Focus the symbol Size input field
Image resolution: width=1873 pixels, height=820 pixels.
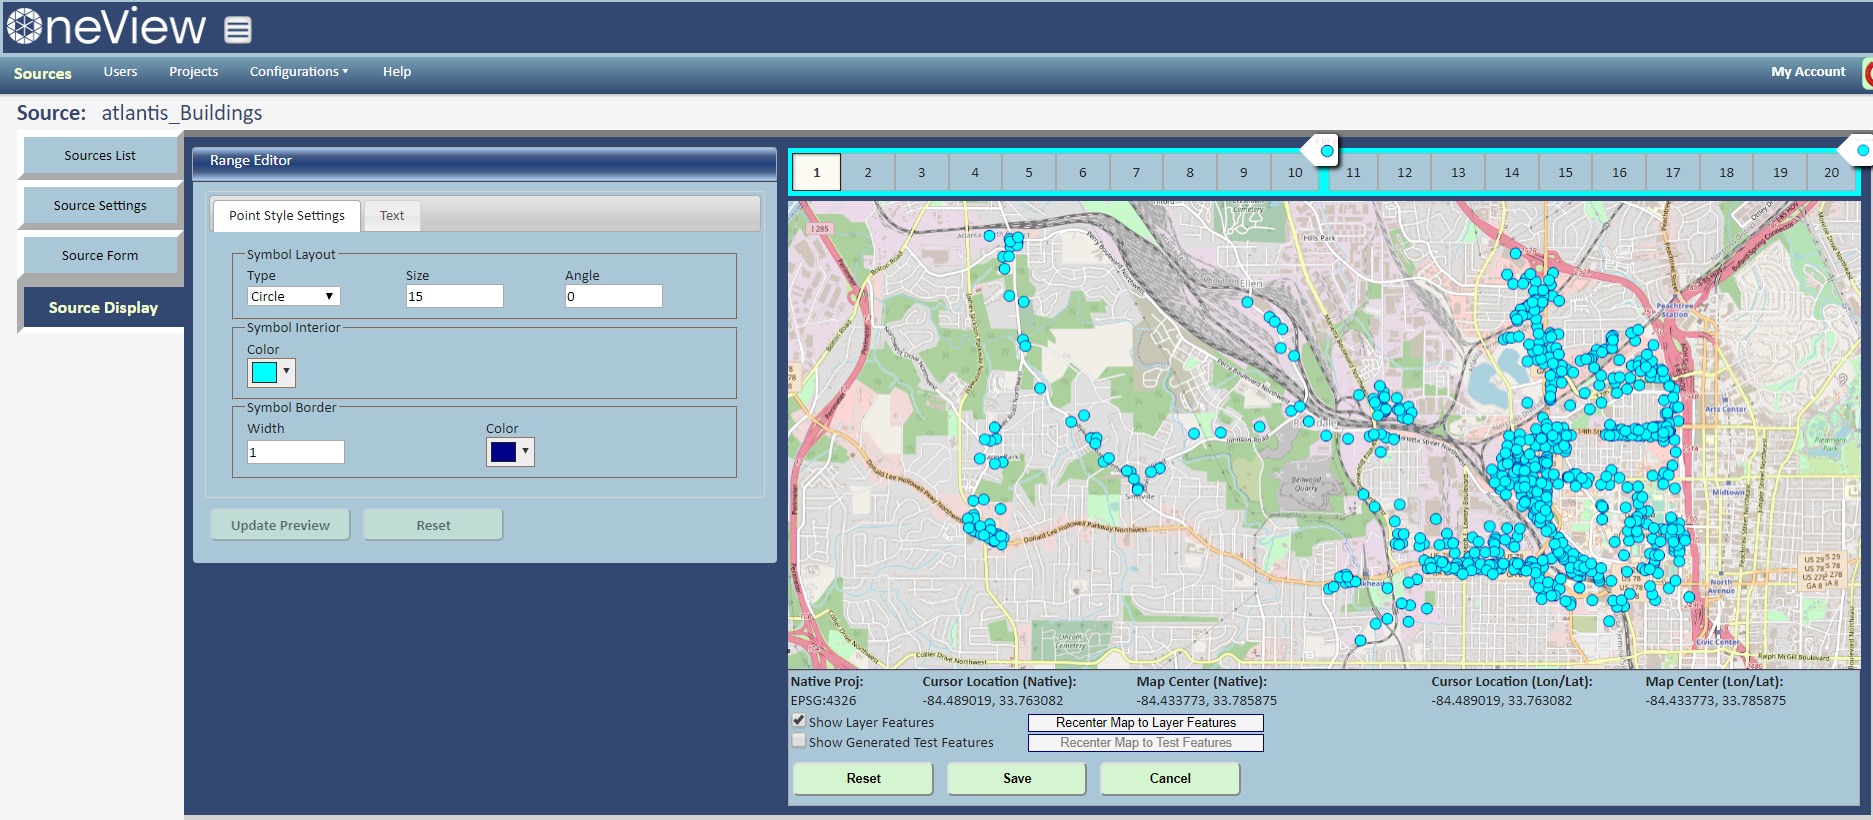[455, 296]
